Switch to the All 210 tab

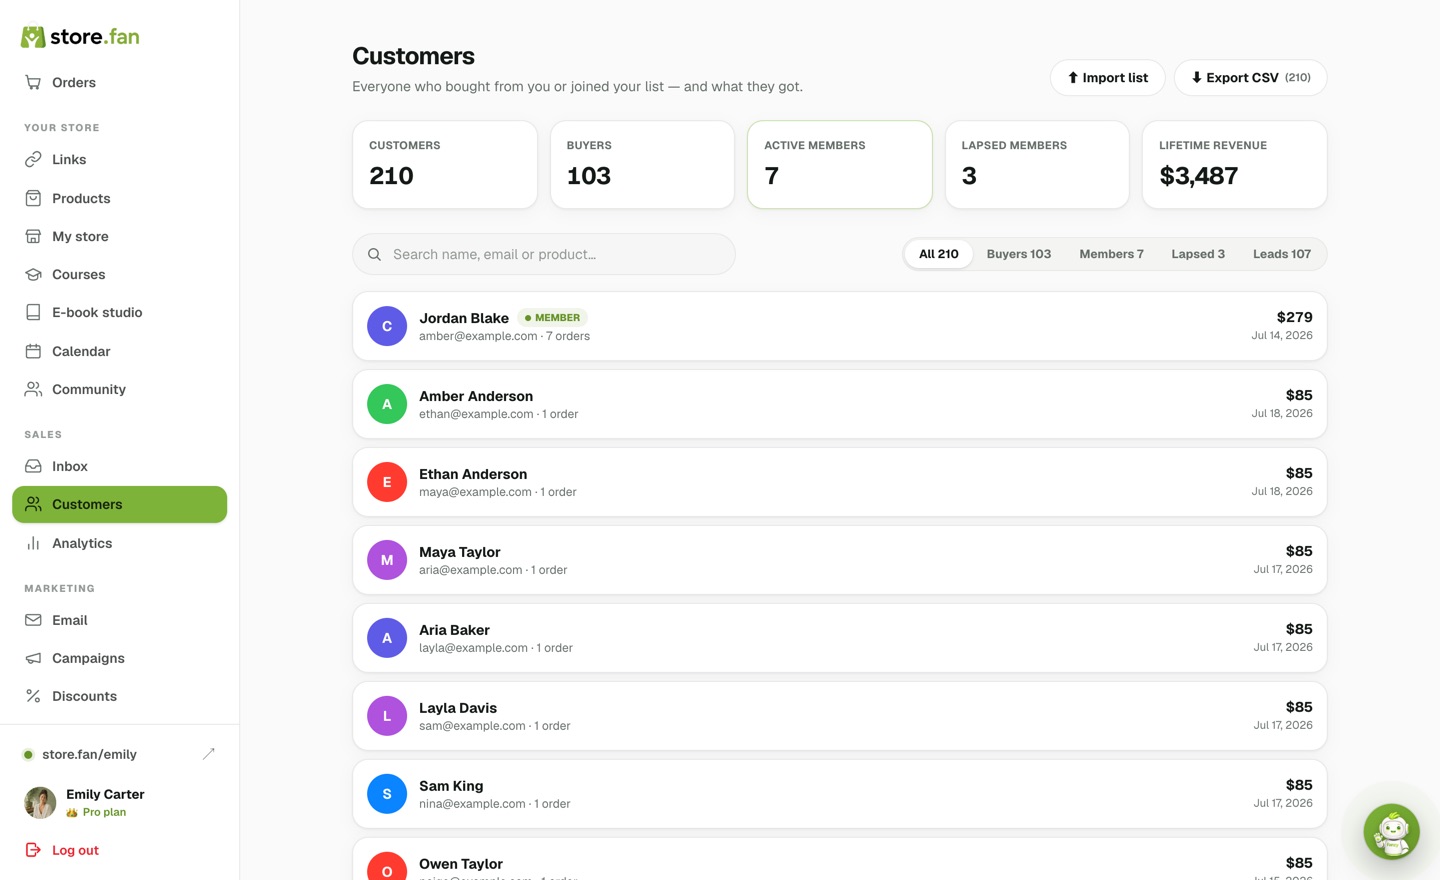[x=939, y=254]
